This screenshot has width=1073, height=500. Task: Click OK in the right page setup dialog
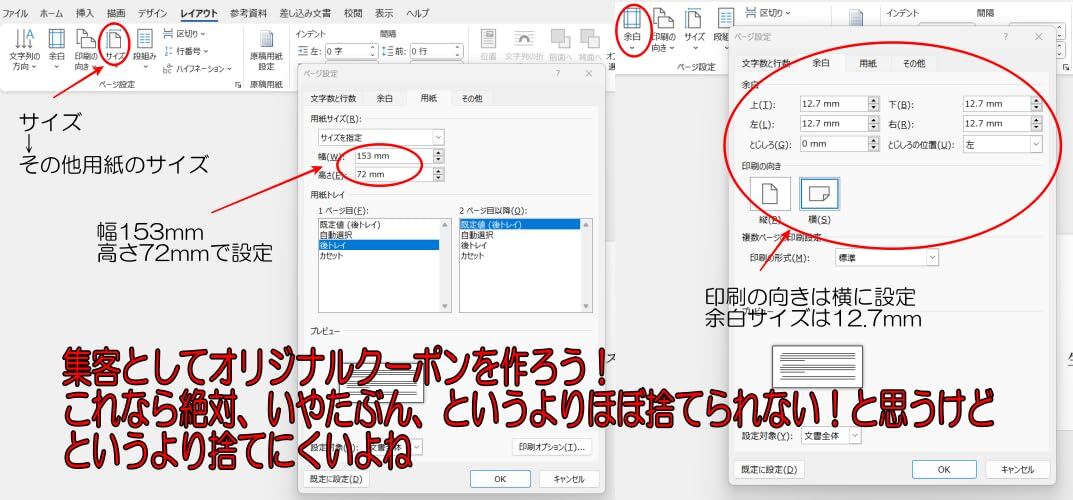point(944,469)
